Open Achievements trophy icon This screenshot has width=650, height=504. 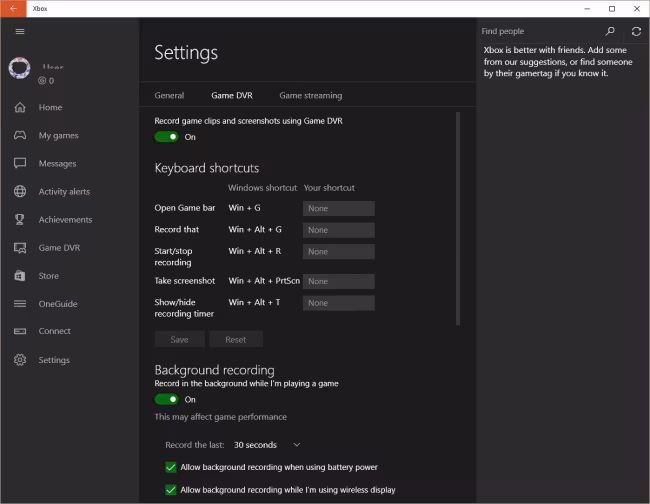[x=20, y=219]
